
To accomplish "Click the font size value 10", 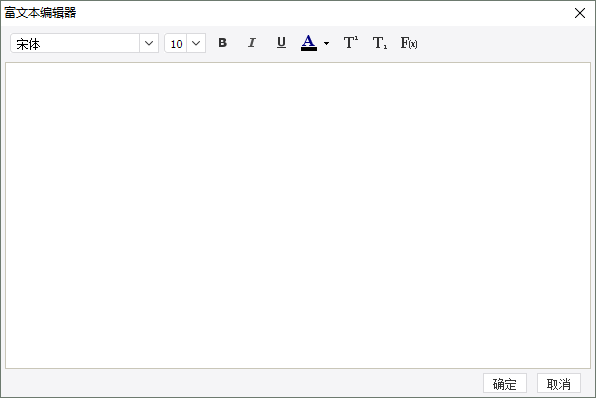I will tap(176, 44).
